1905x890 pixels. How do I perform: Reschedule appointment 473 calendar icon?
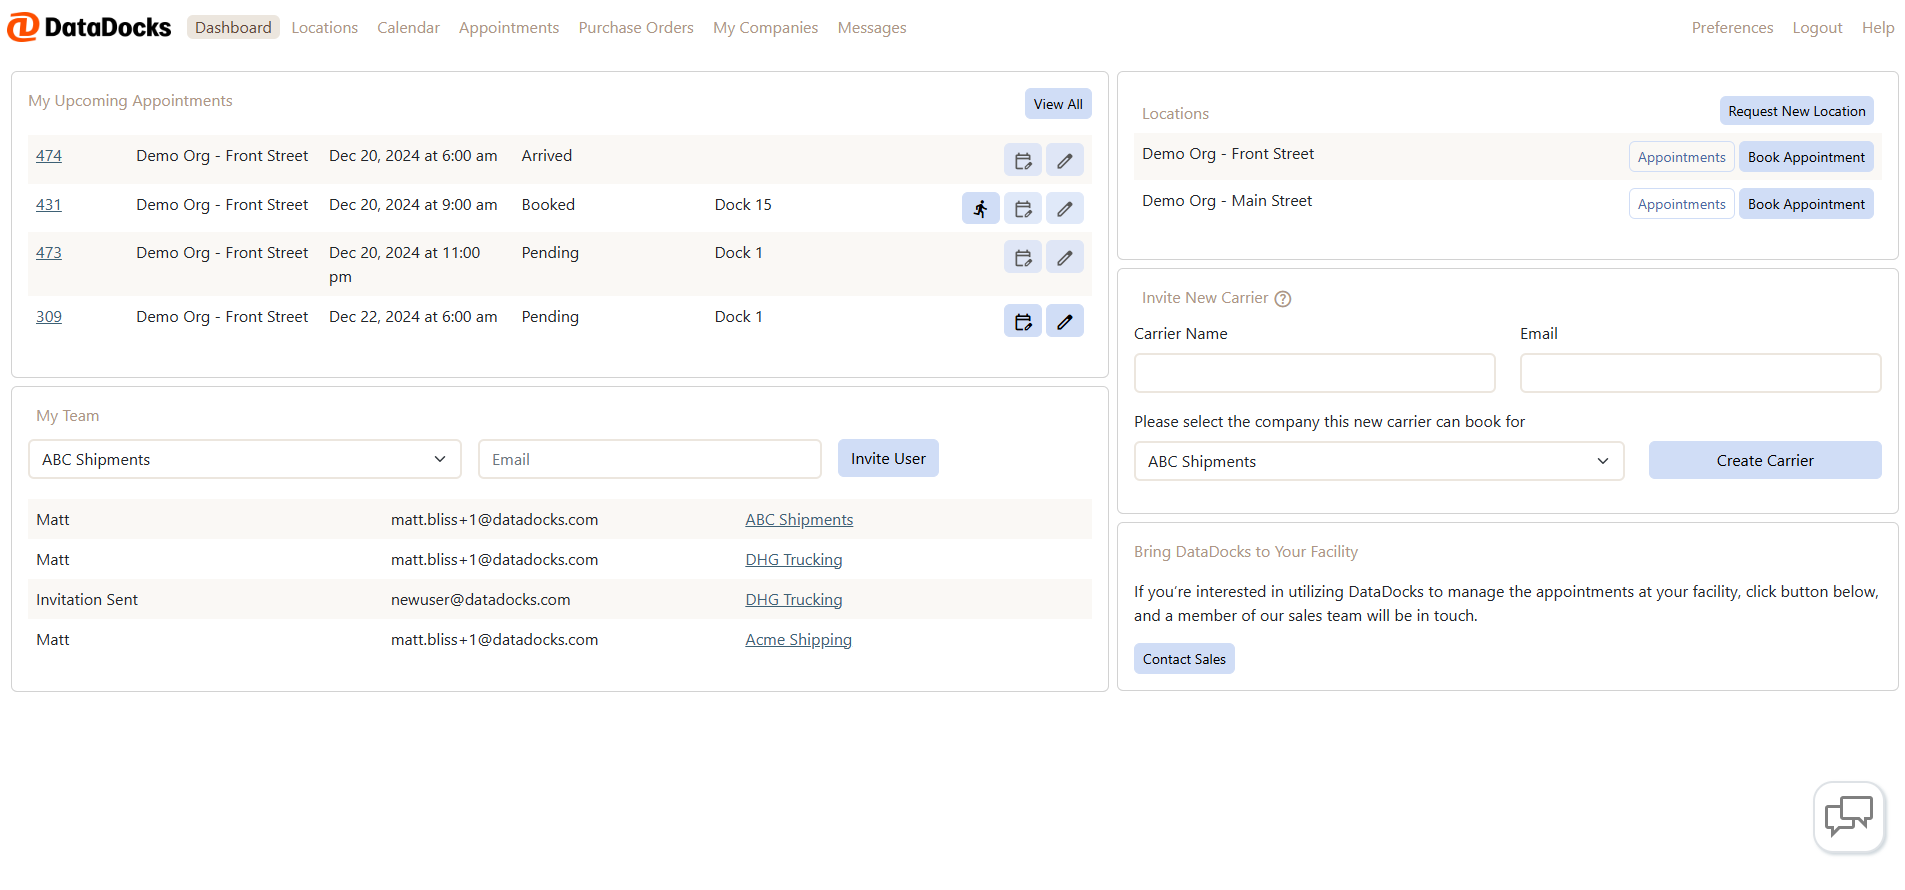tap(1023, 257)
